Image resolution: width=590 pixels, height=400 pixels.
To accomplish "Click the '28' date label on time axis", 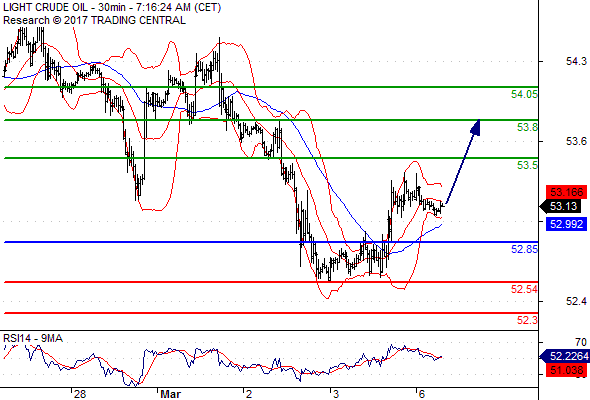I will (x=80, y=394).
